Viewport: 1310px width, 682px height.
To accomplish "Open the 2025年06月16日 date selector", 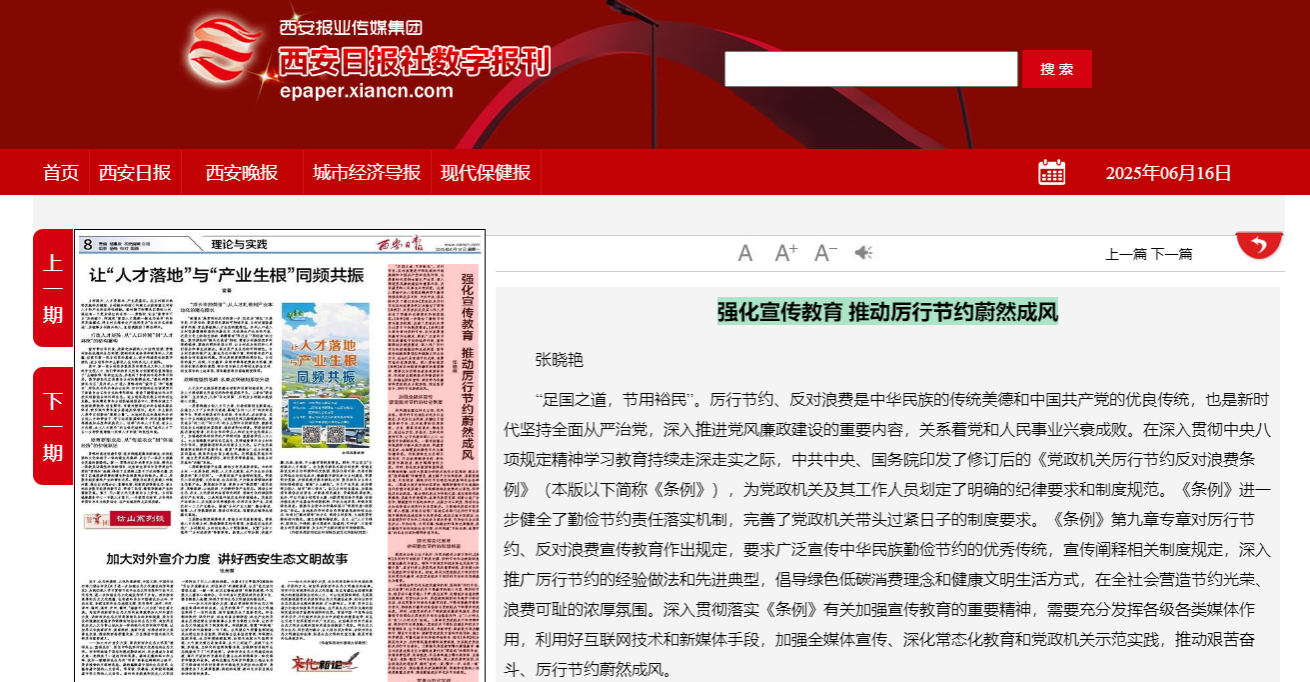I will [1168, 172].
